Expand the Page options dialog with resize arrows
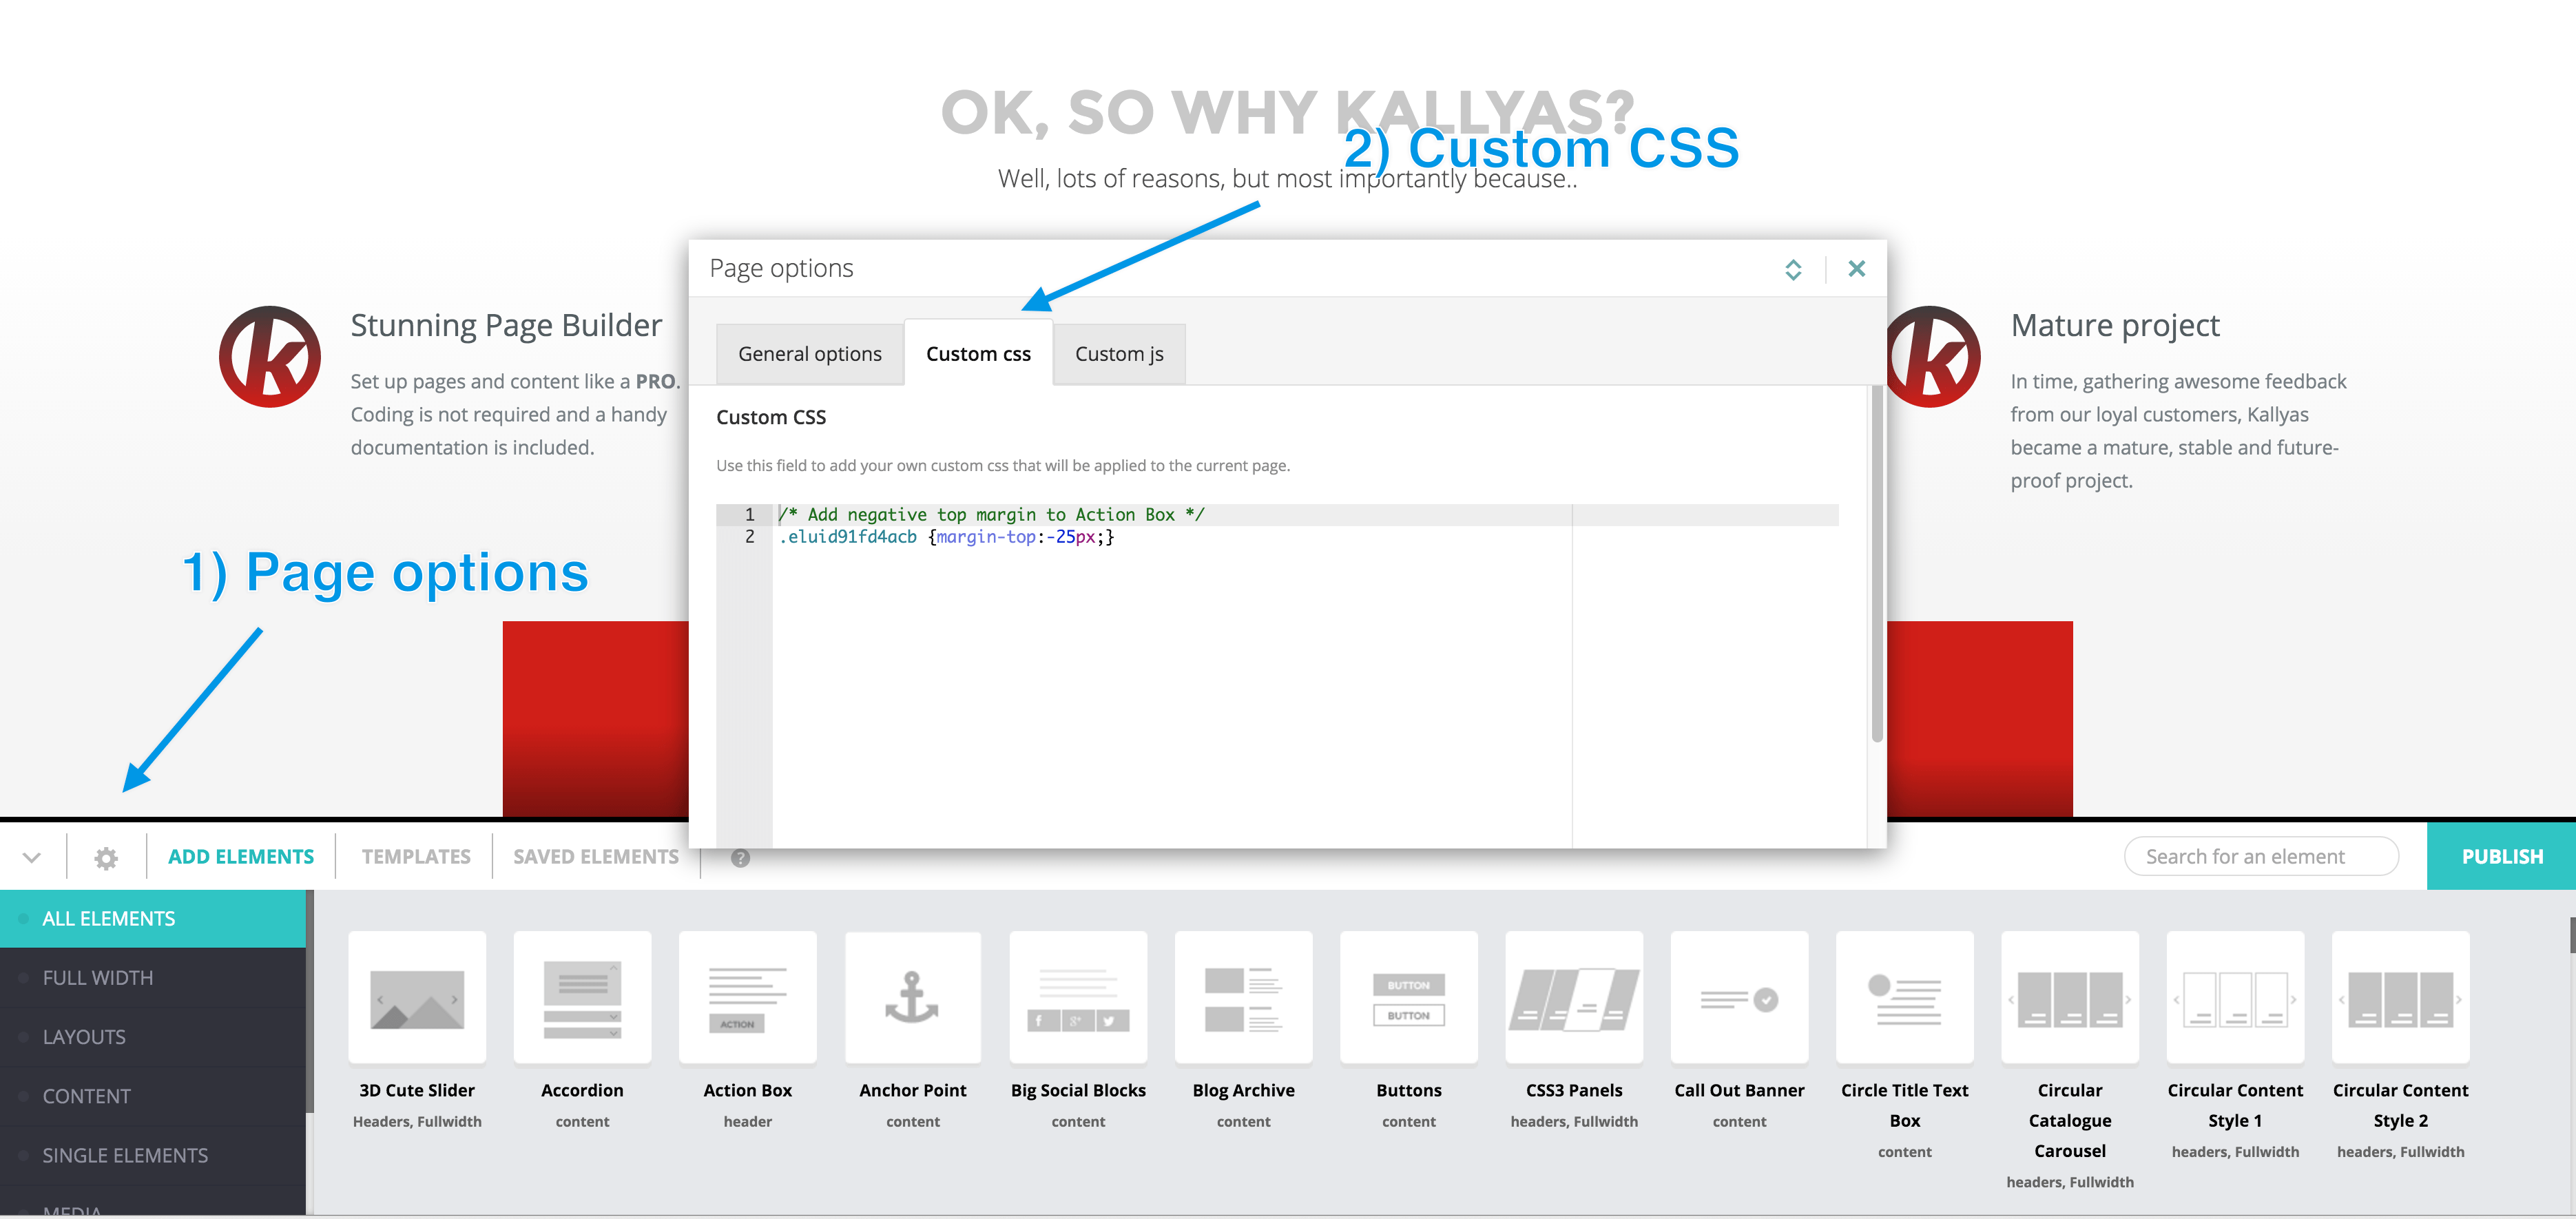The width and height of the screenshot is (2576, 1219). (x=1793, y=268)
